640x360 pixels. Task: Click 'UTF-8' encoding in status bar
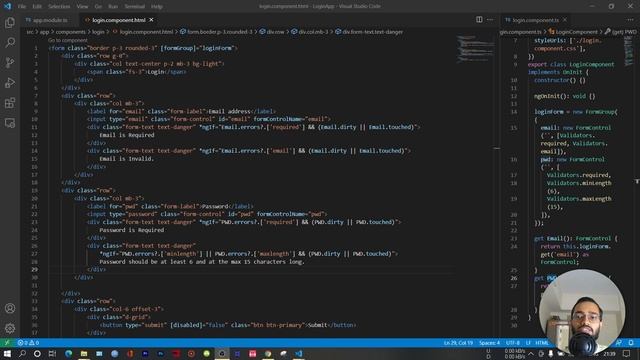click(x=513, y=343)
